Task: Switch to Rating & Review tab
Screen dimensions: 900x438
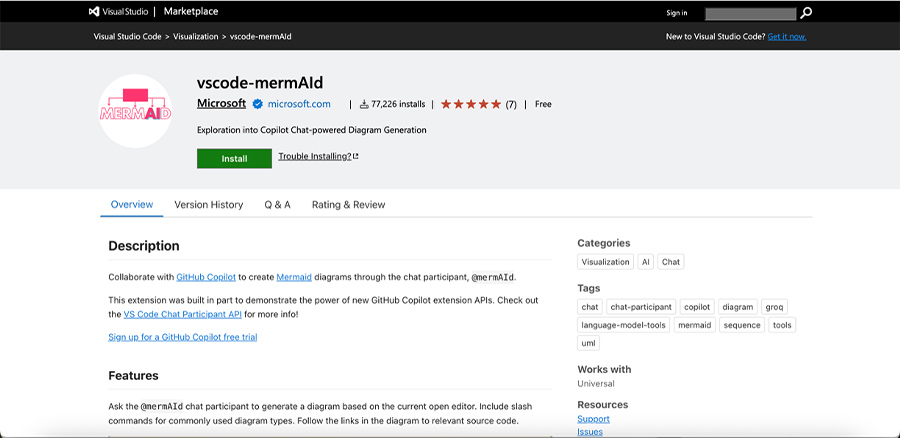Action: 348,204
